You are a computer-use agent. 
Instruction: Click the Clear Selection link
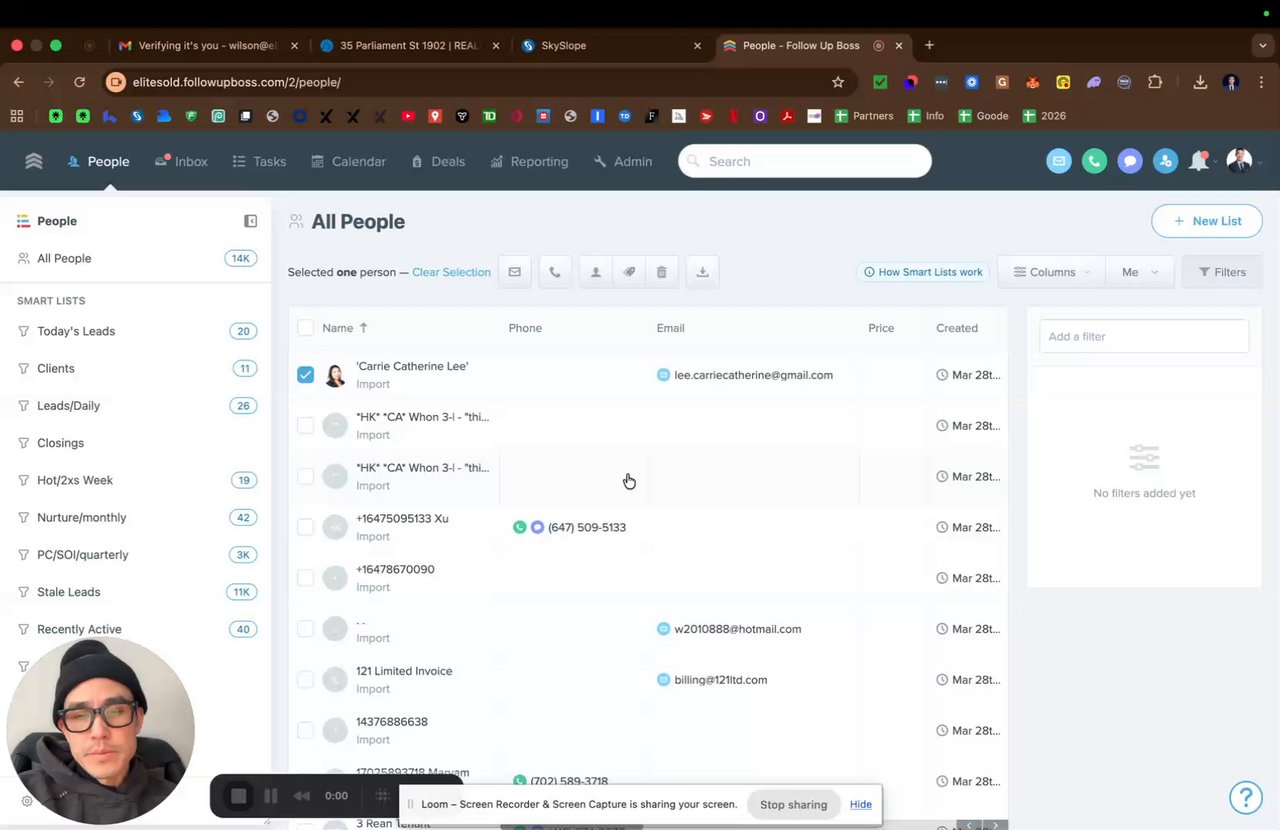tap(451, 272)
